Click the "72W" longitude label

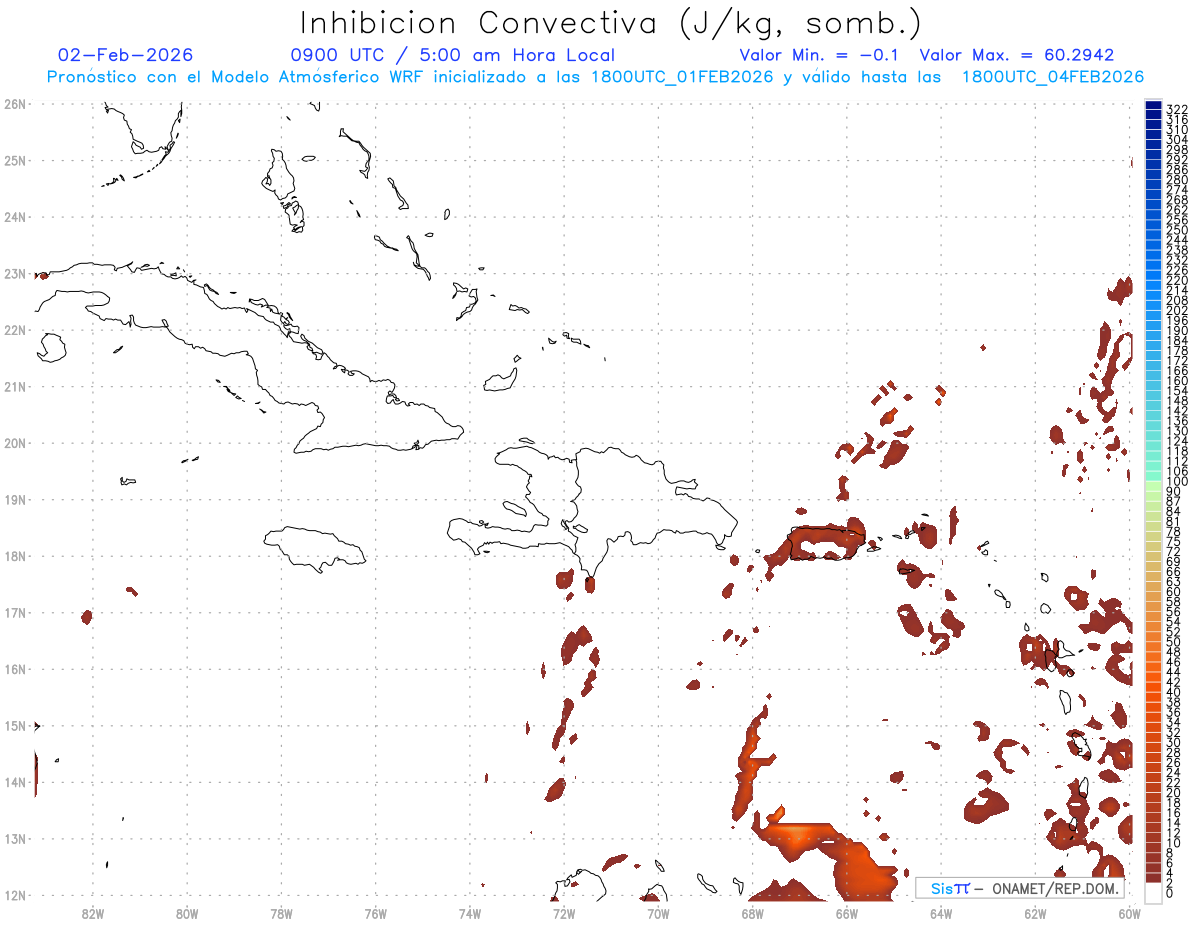(564, 912)
